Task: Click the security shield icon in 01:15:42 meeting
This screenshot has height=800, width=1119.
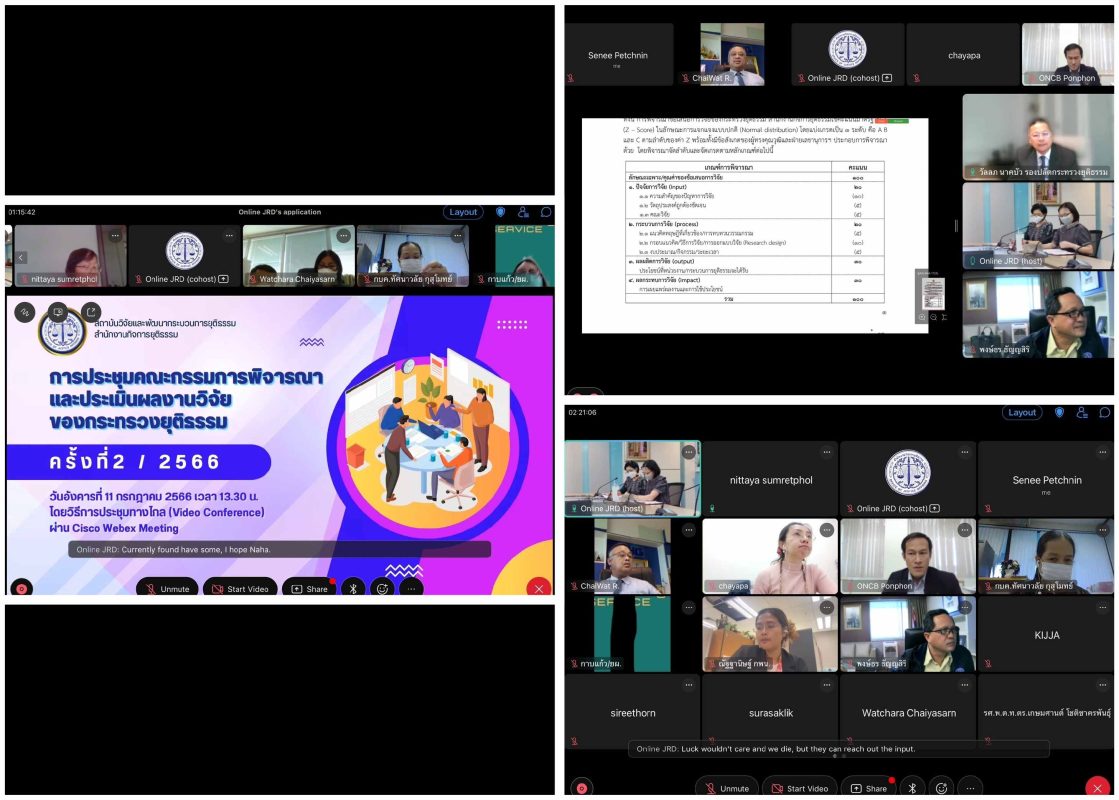Action: pyautogui.click(x=501, y=212)
